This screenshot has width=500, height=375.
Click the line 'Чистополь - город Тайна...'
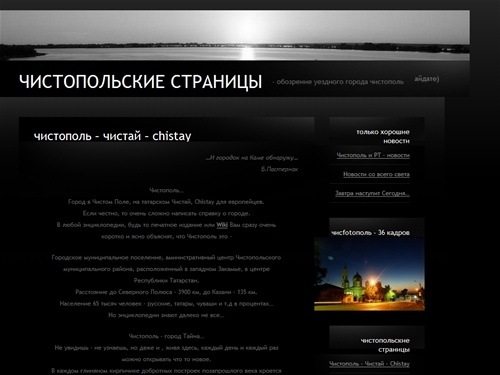[166, 336]
